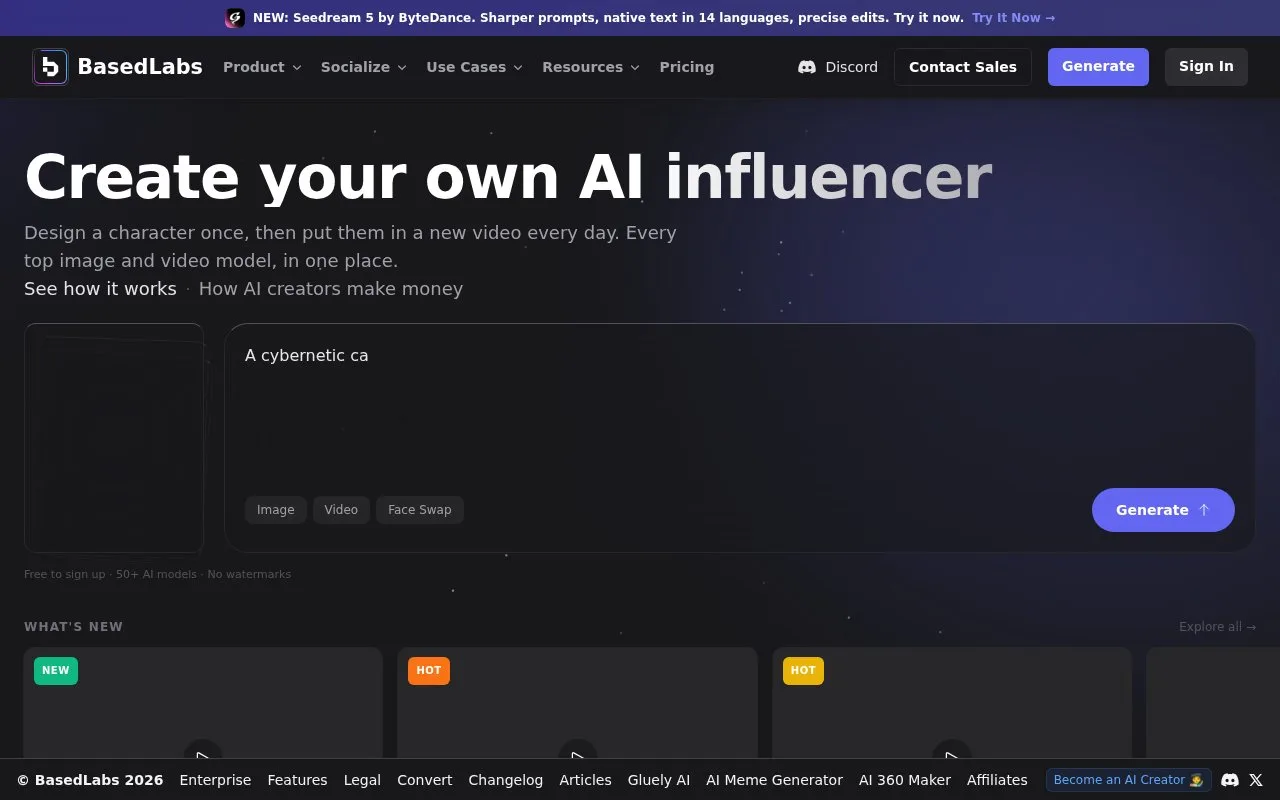Viewport: 1280px width, 800px height.
Task: Open Affiliates footer link
Action: (997, 780)
